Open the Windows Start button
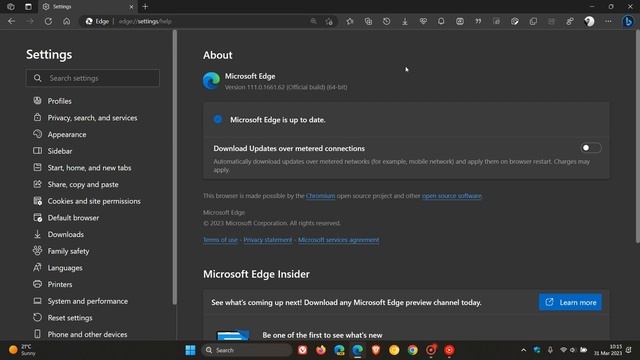This screenshot has width=640, height=360. tap(190, 350)
